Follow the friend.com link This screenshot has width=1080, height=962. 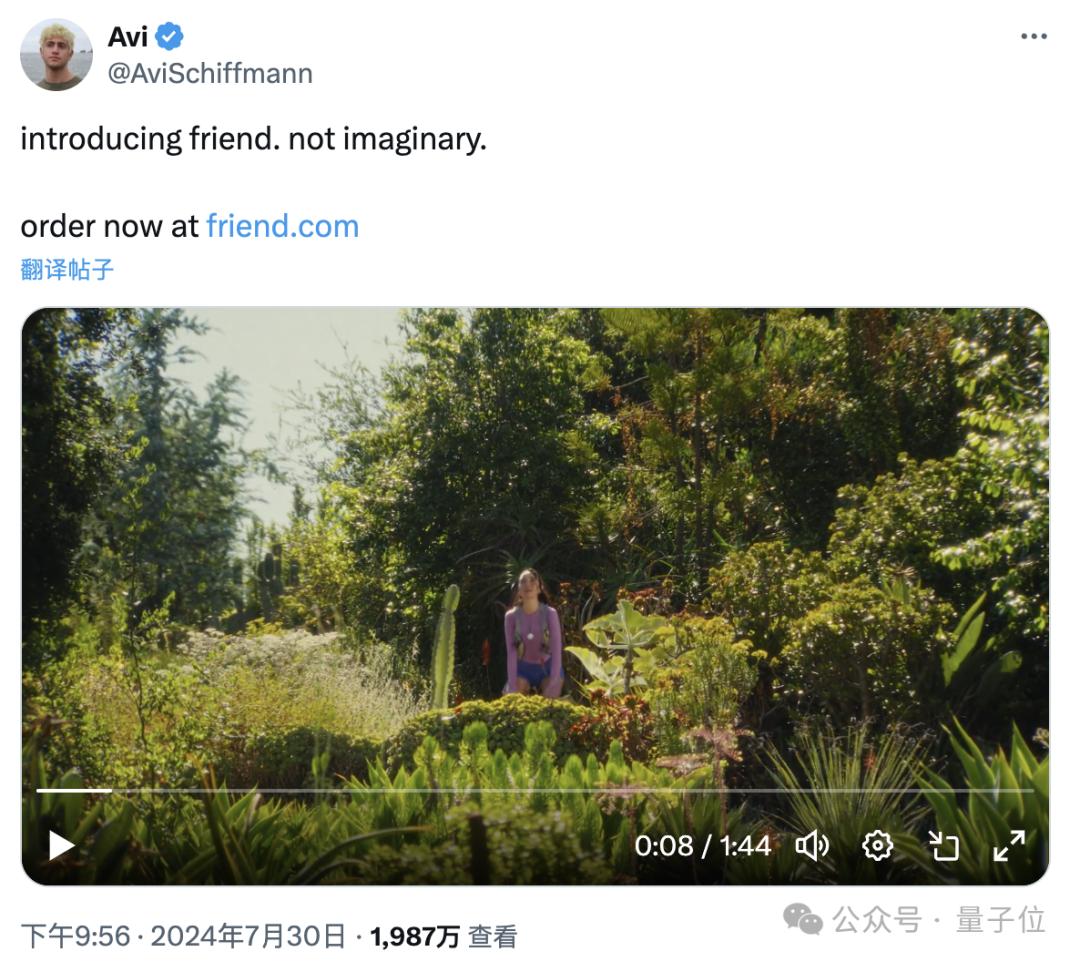(282, 226)
